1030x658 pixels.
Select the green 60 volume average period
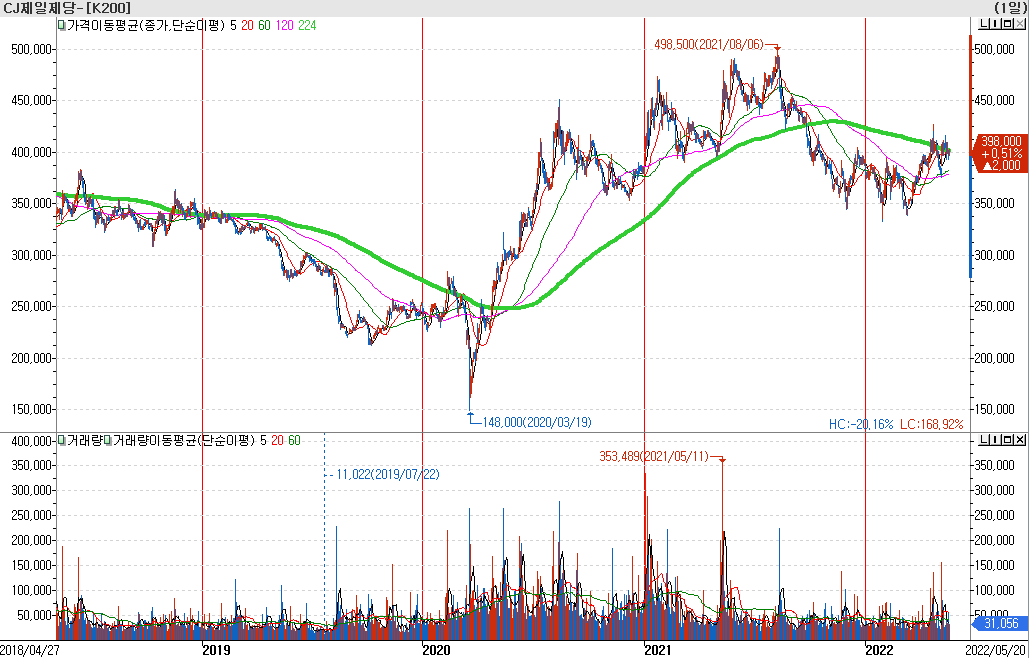pyautogui.click(x=294, y=440)
